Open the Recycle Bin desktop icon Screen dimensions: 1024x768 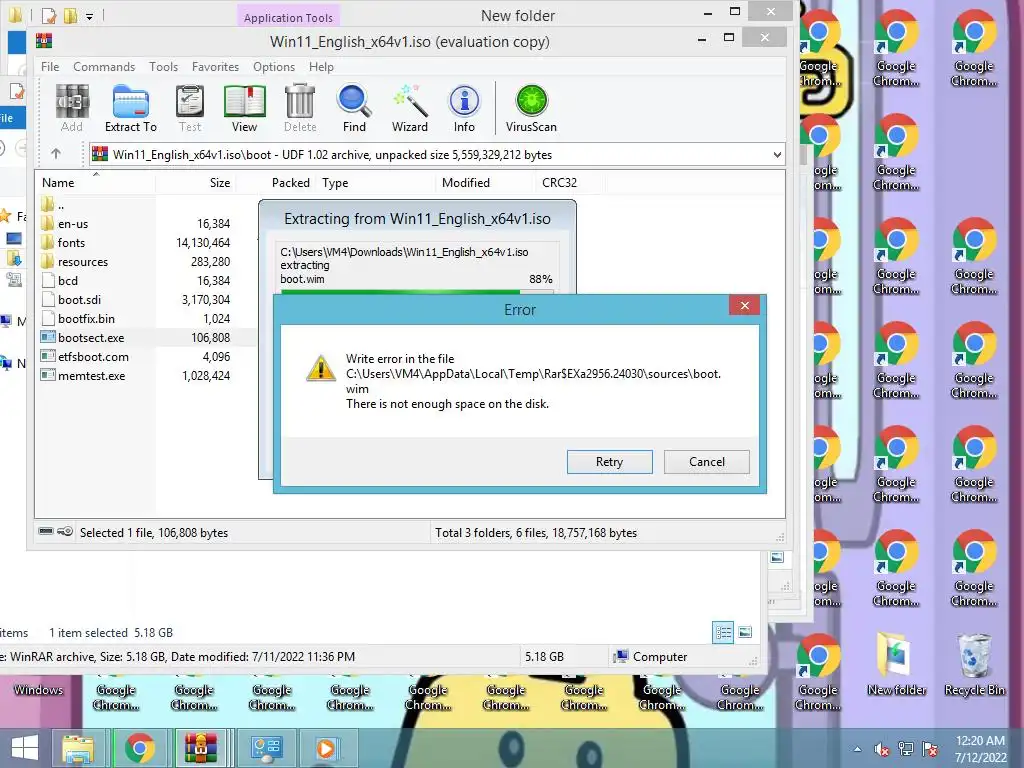(x=974, y=664)
